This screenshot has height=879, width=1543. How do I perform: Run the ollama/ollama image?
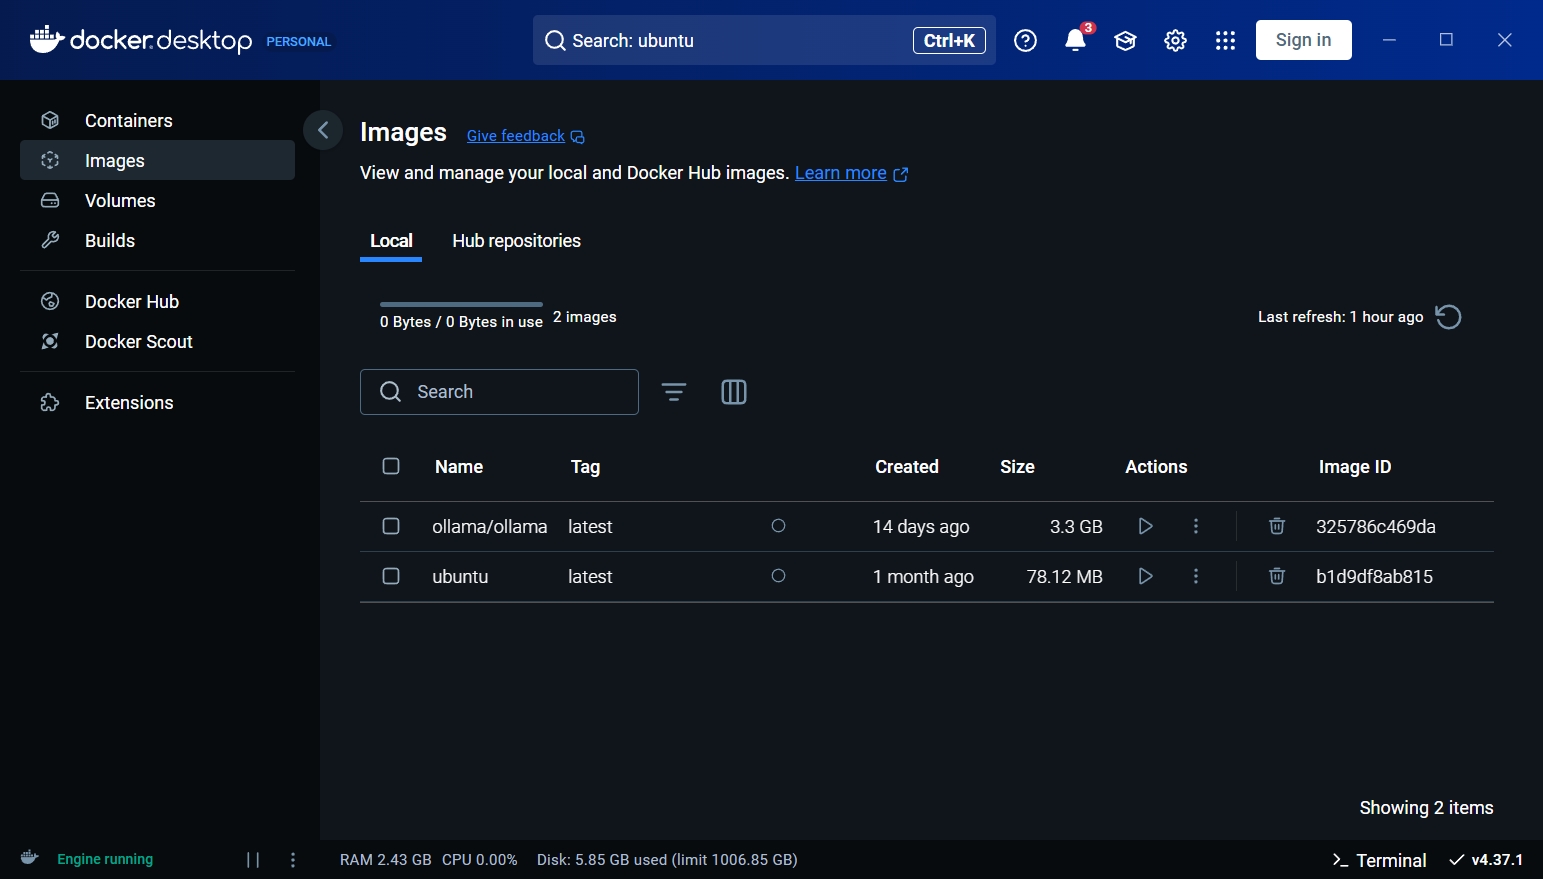point(1146,526)
